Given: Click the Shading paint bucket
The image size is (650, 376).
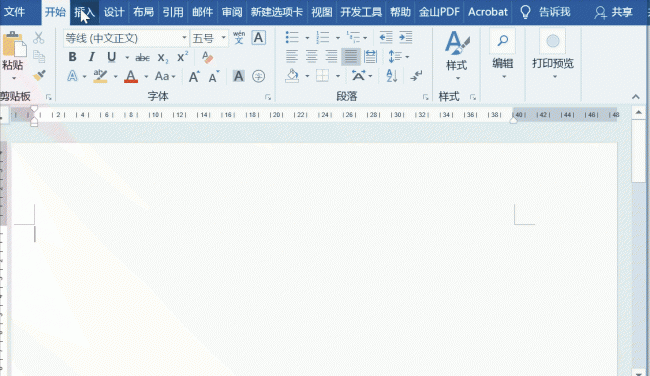Looking at the screenshot, I should pos(292,76).
